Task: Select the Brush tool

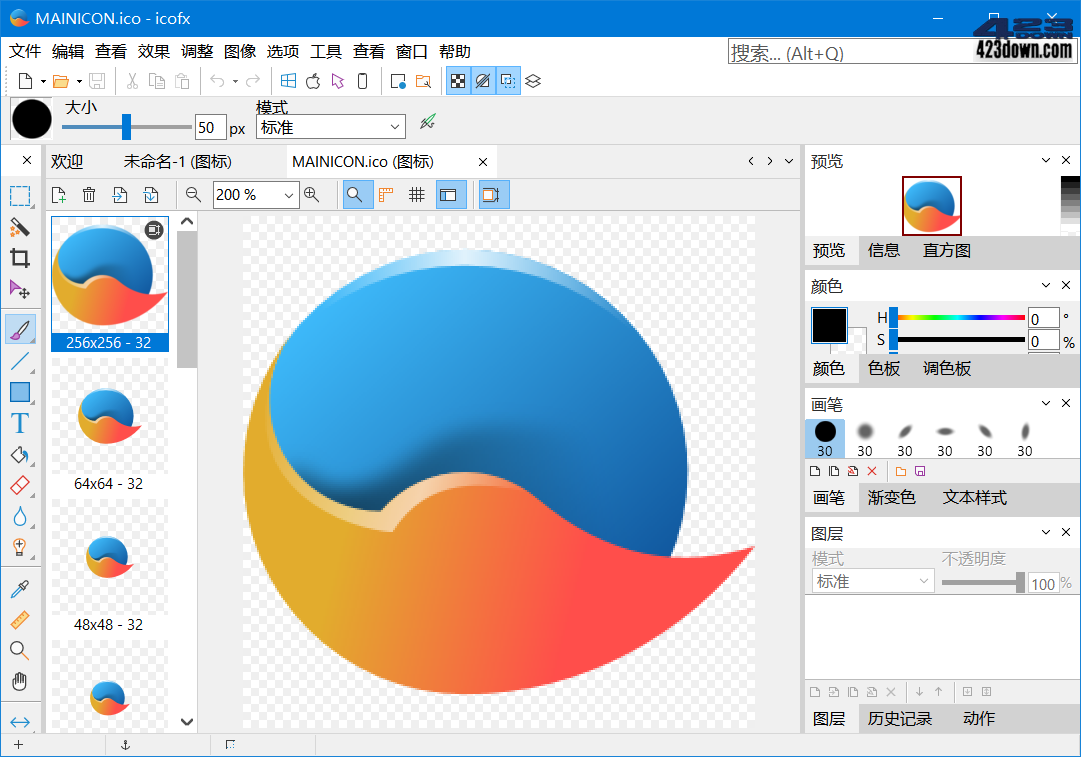Action: (x=20, y=327)
